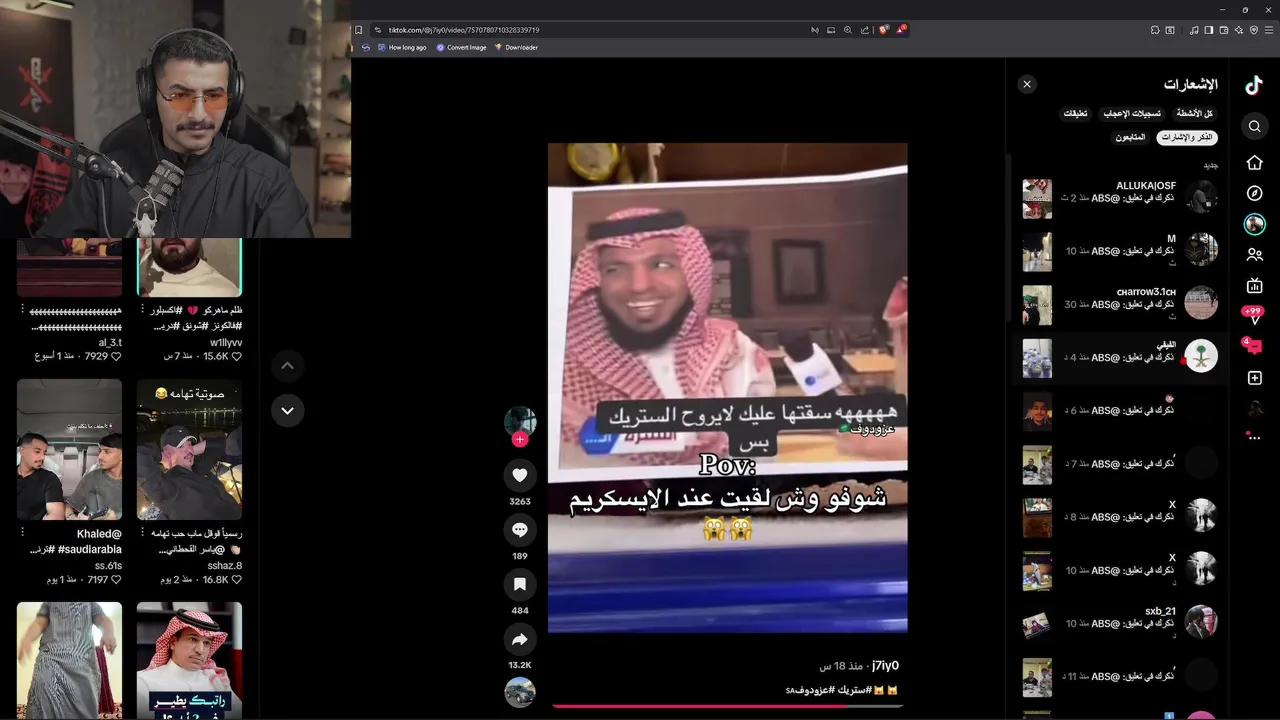Open TikTok search via magnifier icon
1280x720 pixels.
click(x=1255, y=126)
